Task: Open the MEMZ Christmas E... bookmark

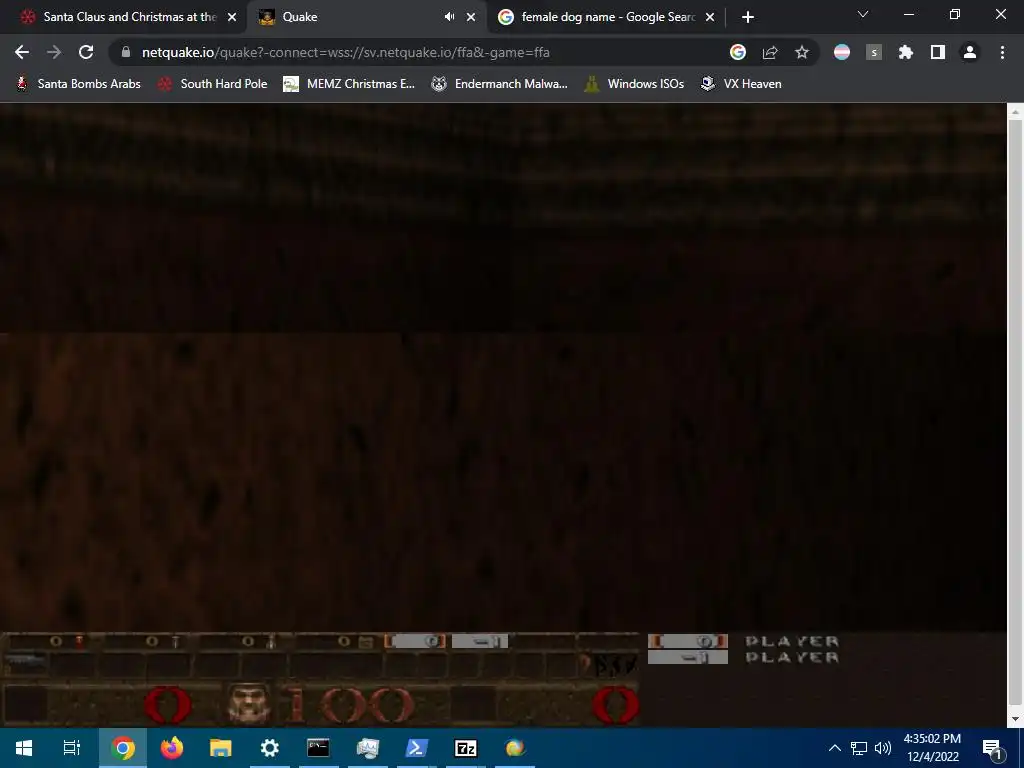Action: 349,84
